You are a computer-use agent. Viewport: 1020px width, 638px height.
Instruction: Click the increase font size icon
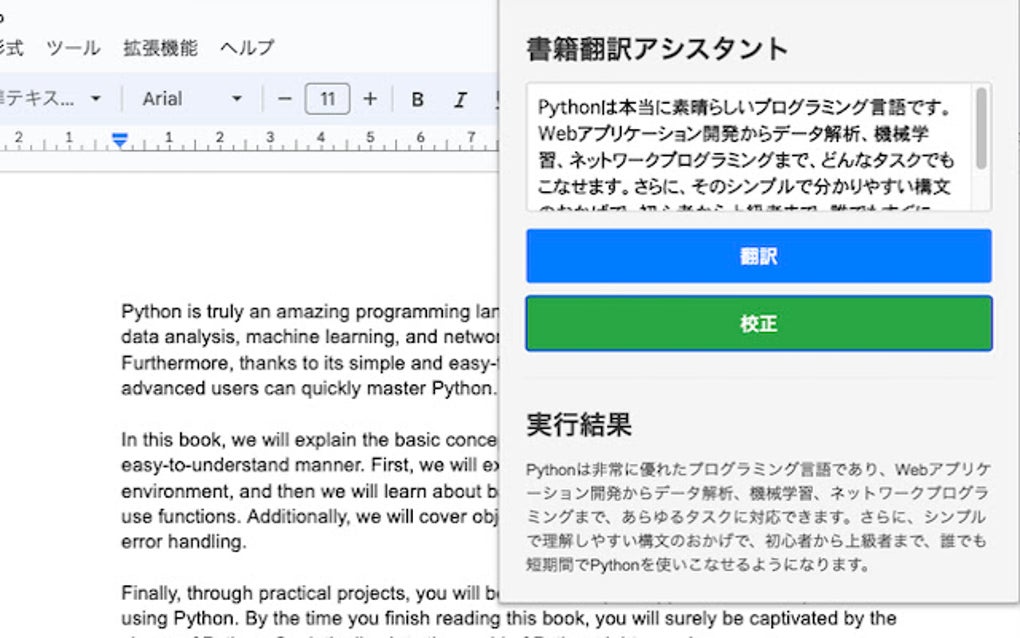pyautogui.click(x=371, y=99)
